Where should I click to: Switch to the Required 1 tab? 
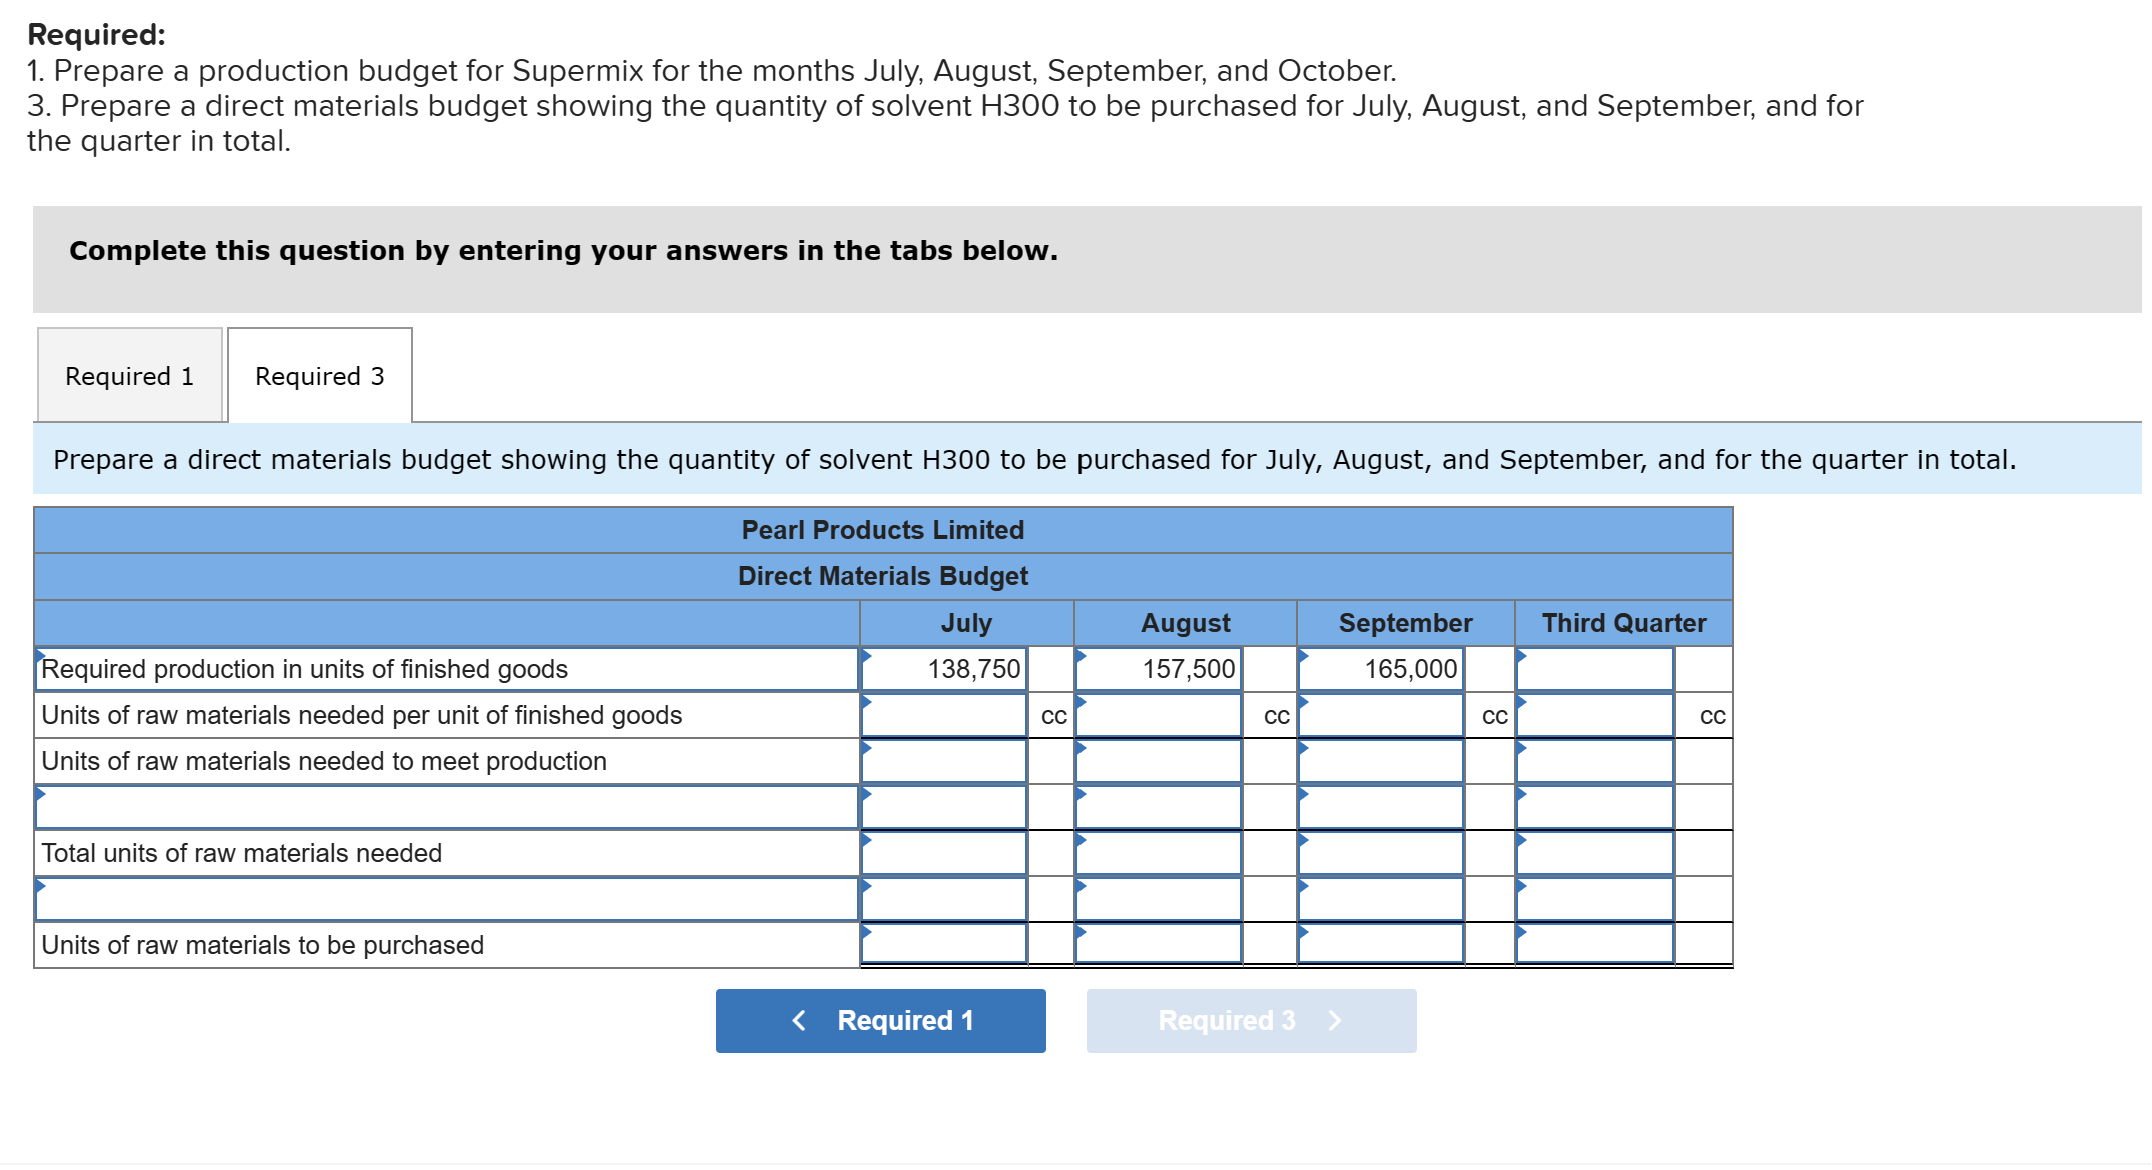[x=128, y=375]
